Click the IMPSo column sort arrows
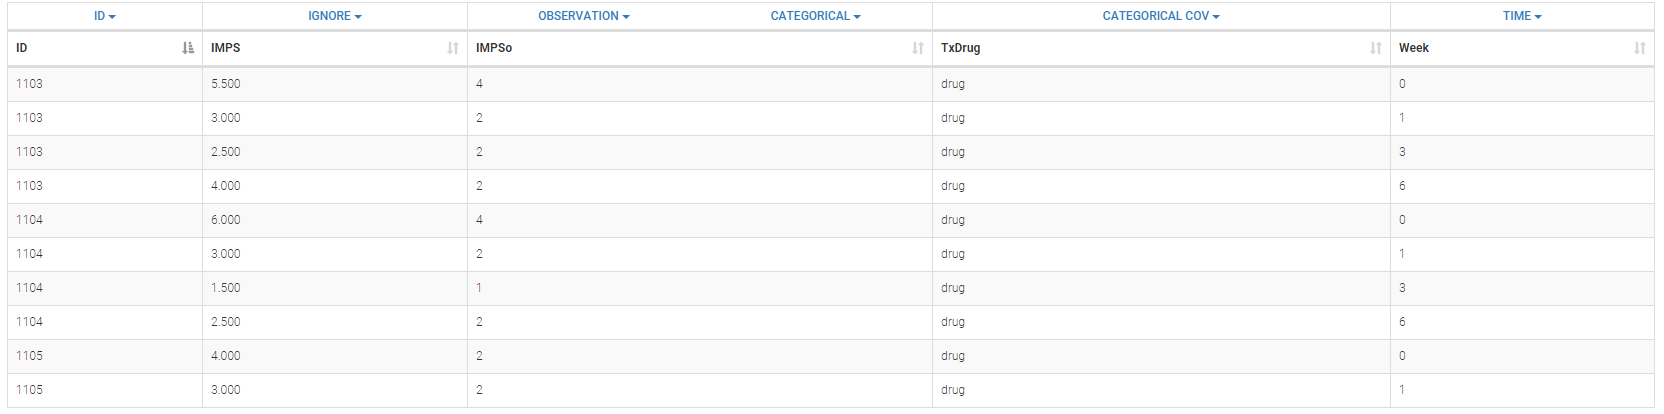This screenshot has width=1664, height=414. tap(918, 48)
